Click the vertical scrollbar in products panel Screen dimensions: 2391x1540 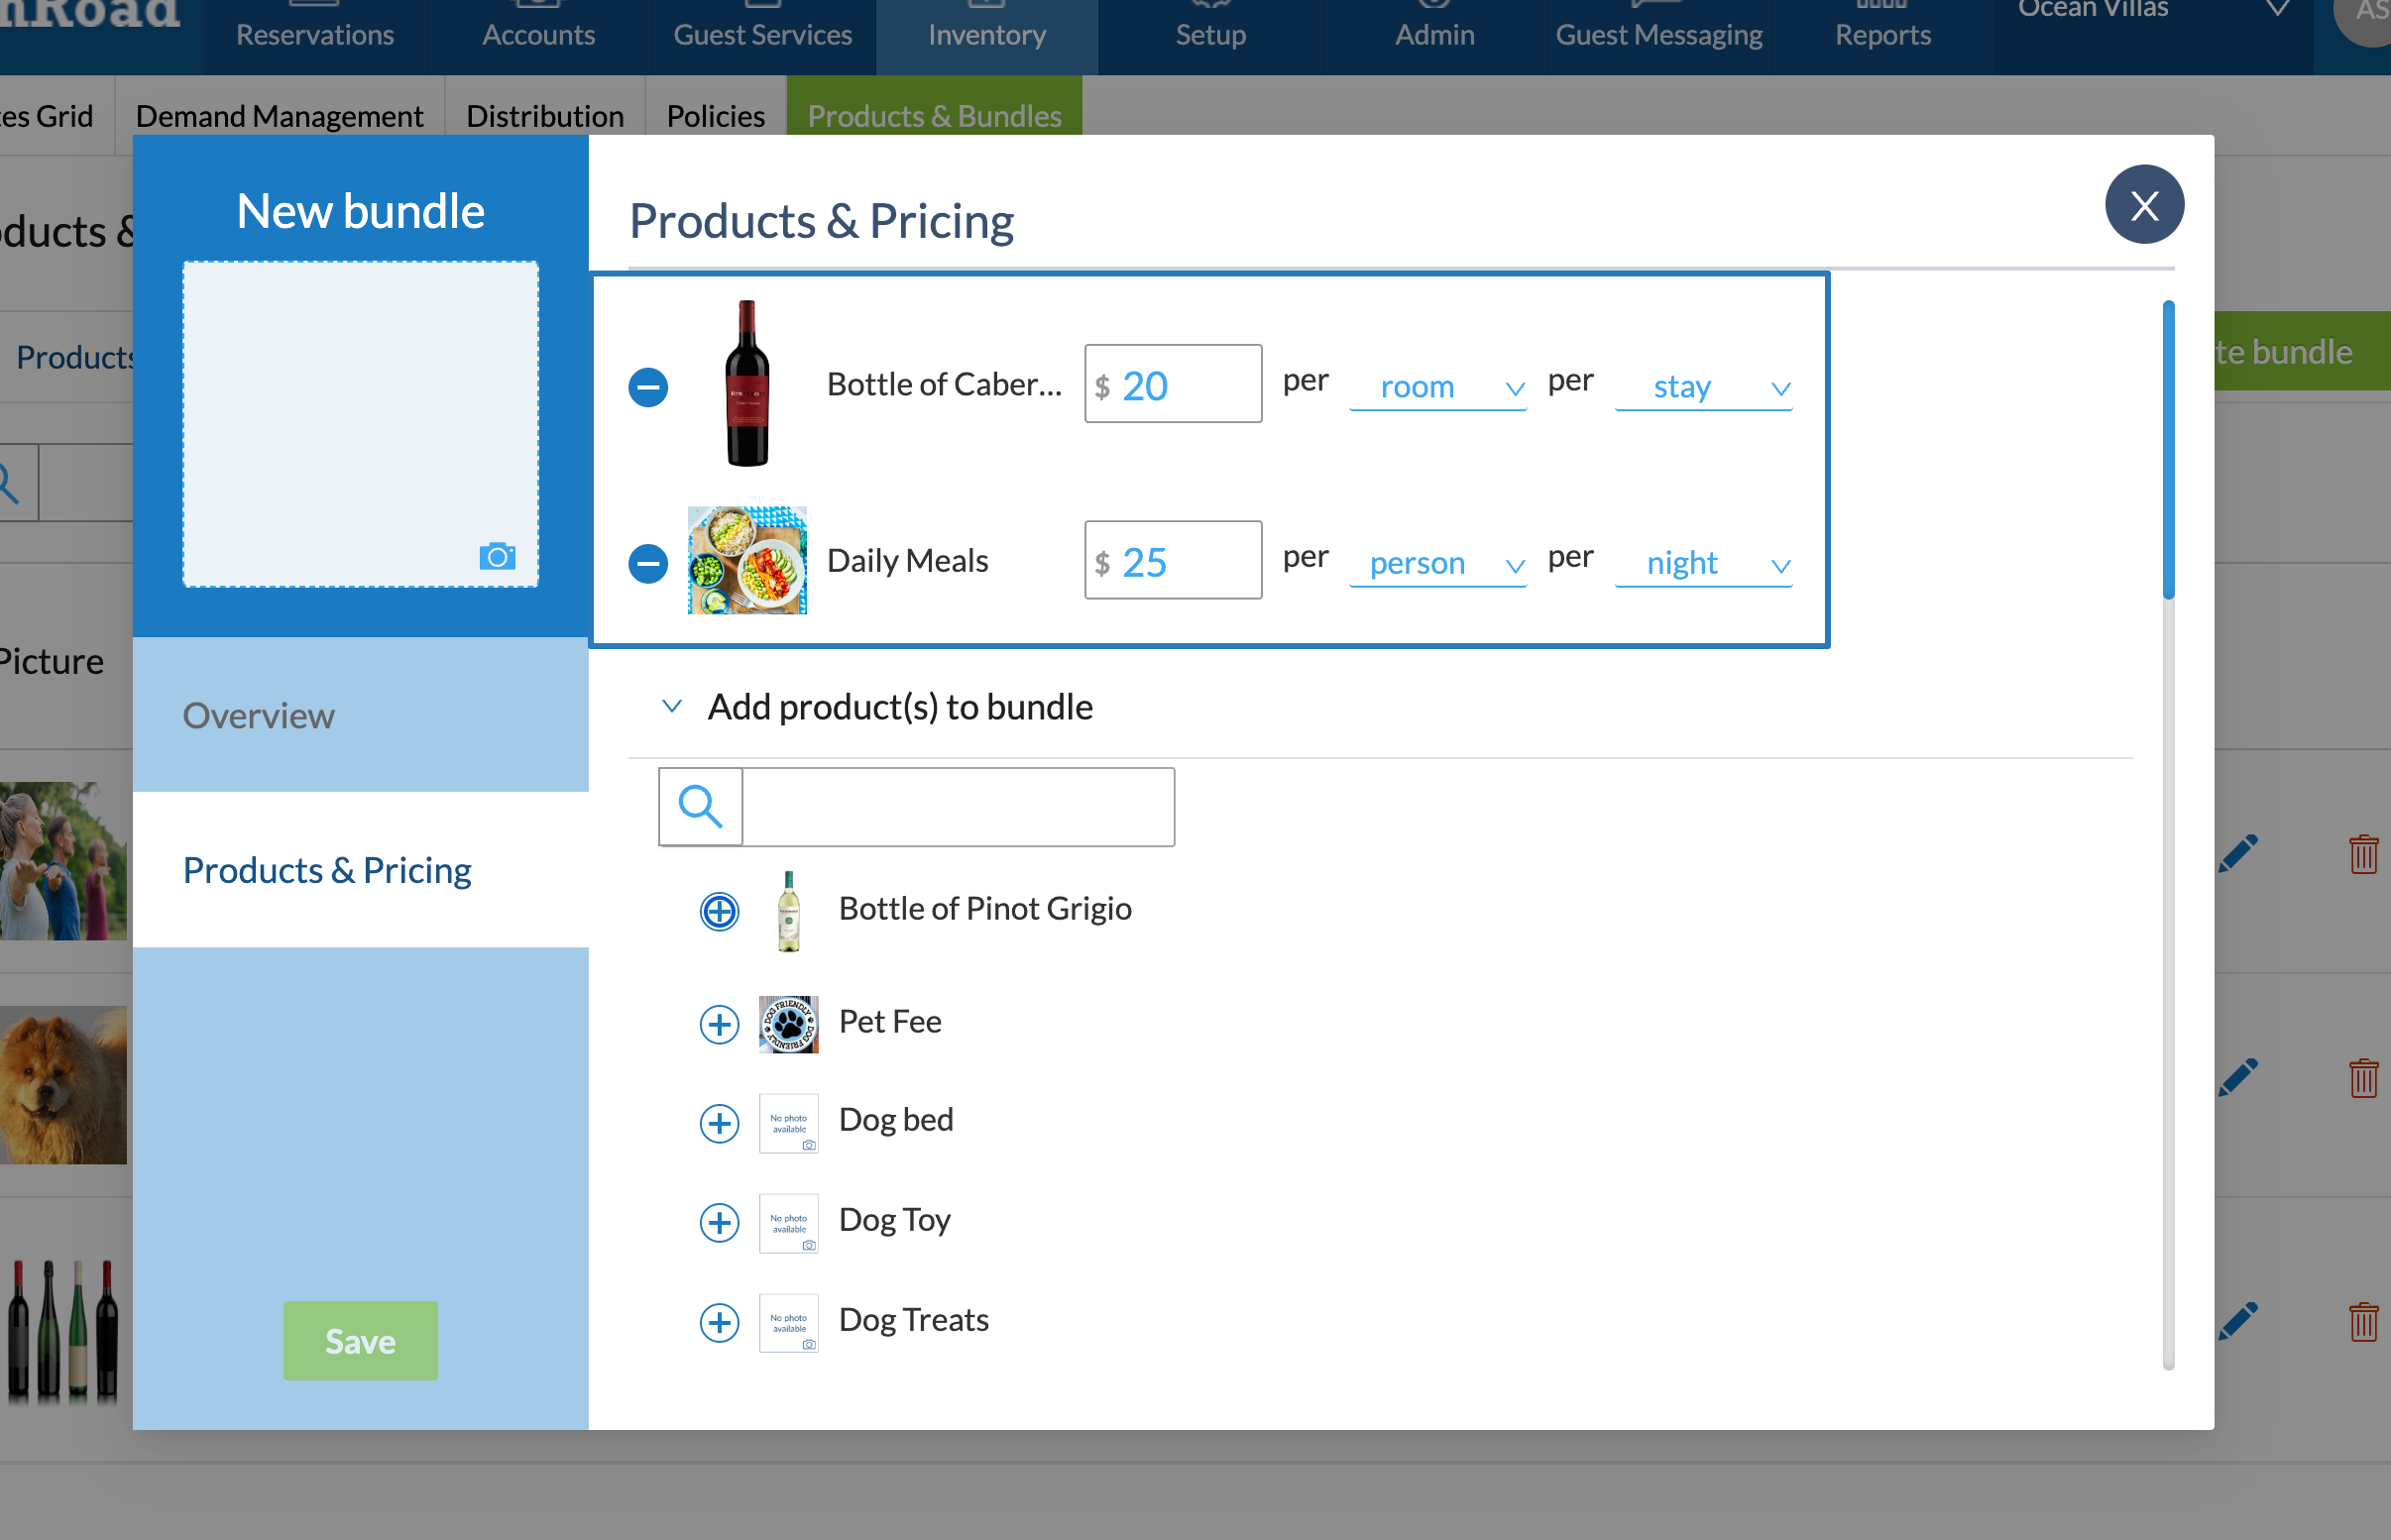pyautogui.click(x=2168, y=450)
